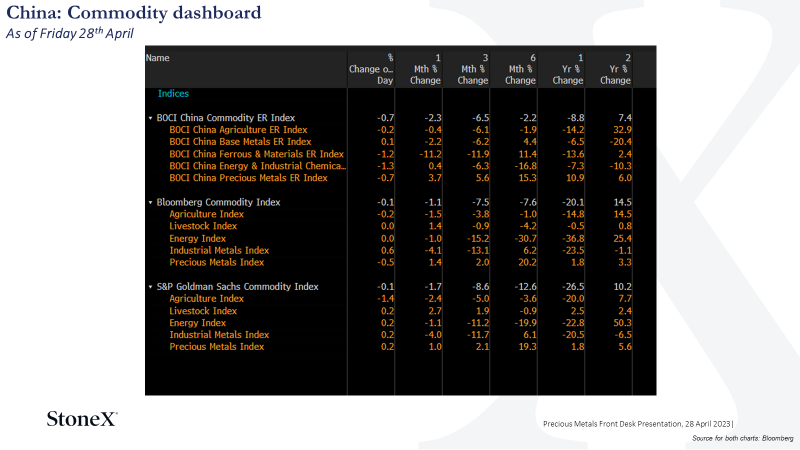Click the StoneX logo
The image size is (800, 450).
(82, 419)
